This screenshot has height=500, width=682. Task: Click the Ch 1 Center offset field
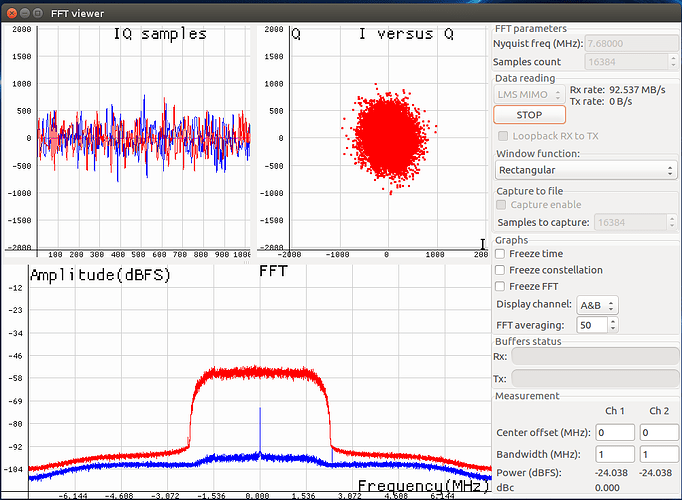(615, 432)
